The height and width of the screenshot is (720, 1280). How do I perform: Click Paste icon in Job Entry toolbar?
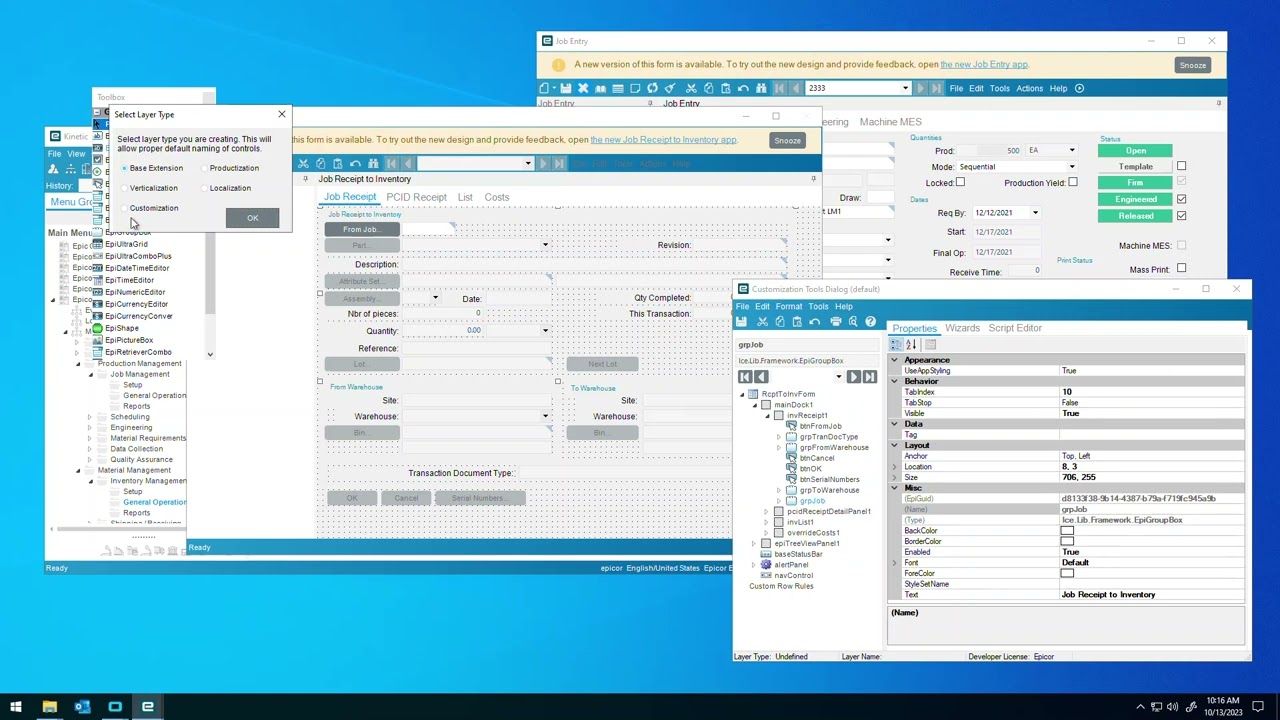coord(726,88)
